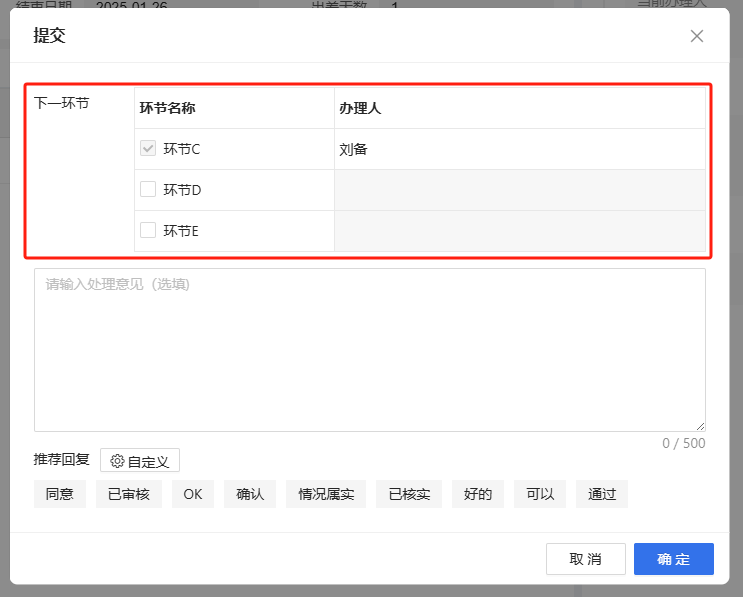Viewport: 743px width, 597px height.
Task: Close the 提交 dialog with X icon
Action: pyautogui.click(x=697, y=36)
